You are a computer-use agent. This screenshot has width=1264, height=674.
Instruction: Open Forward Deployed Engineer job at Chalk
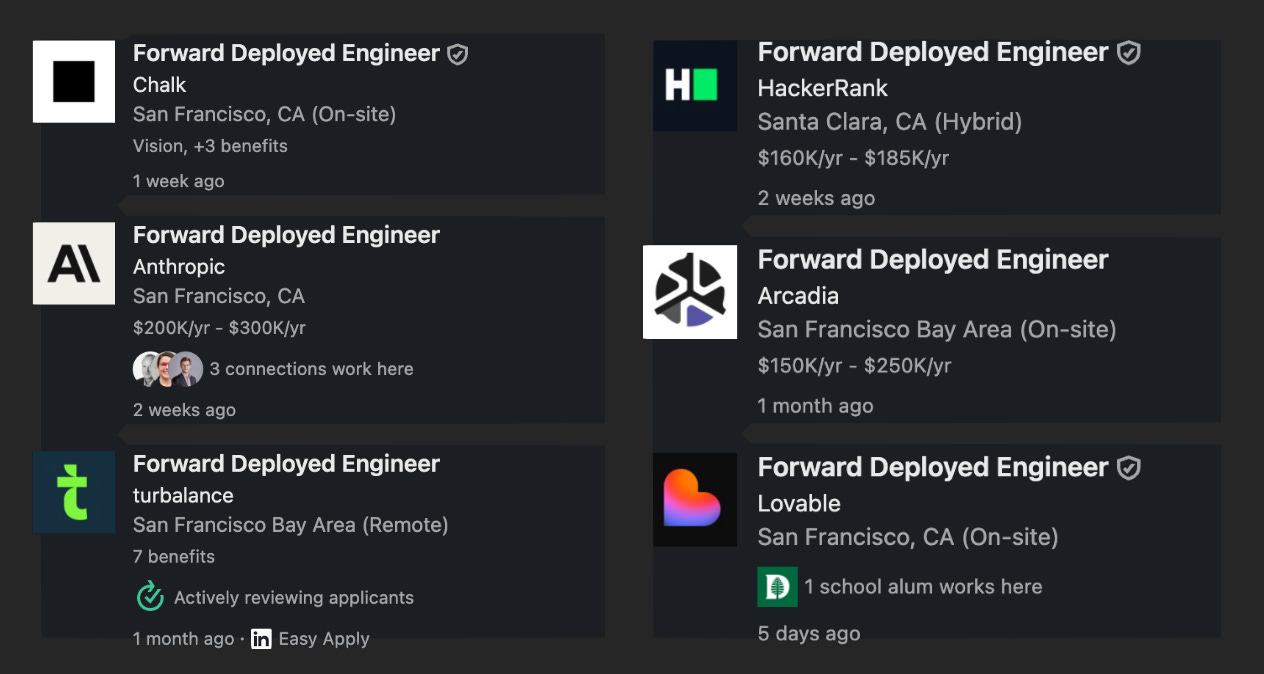pos(287,53)
